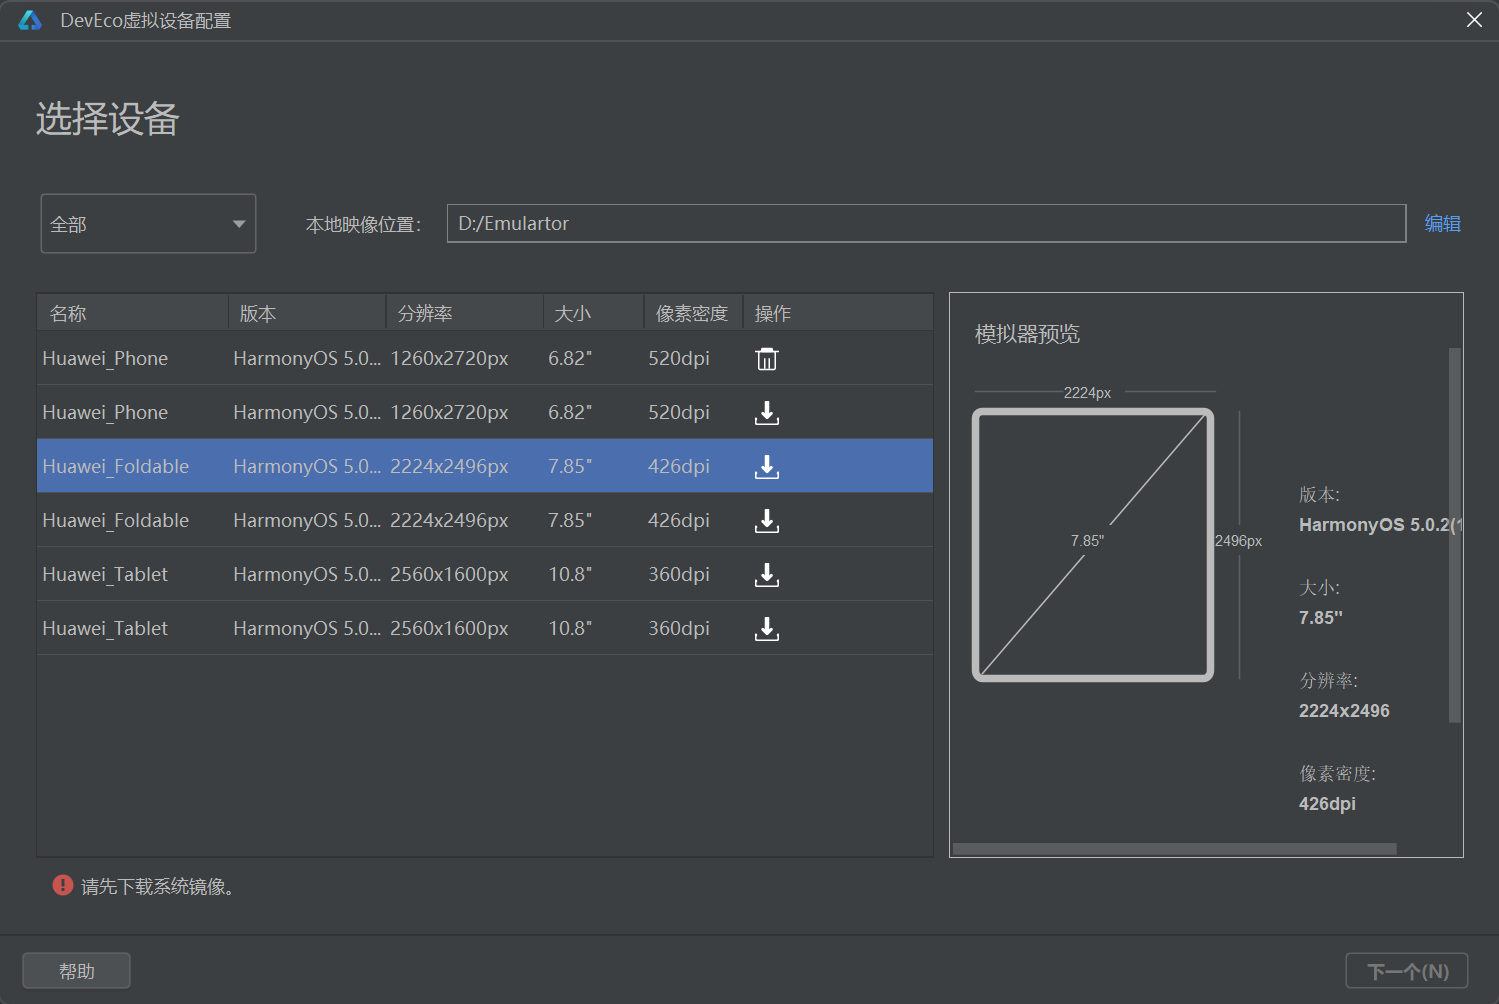Download image for the highlighted Huawei_Foldable row
1499x1004 pixels.
[x=767, y=467]
